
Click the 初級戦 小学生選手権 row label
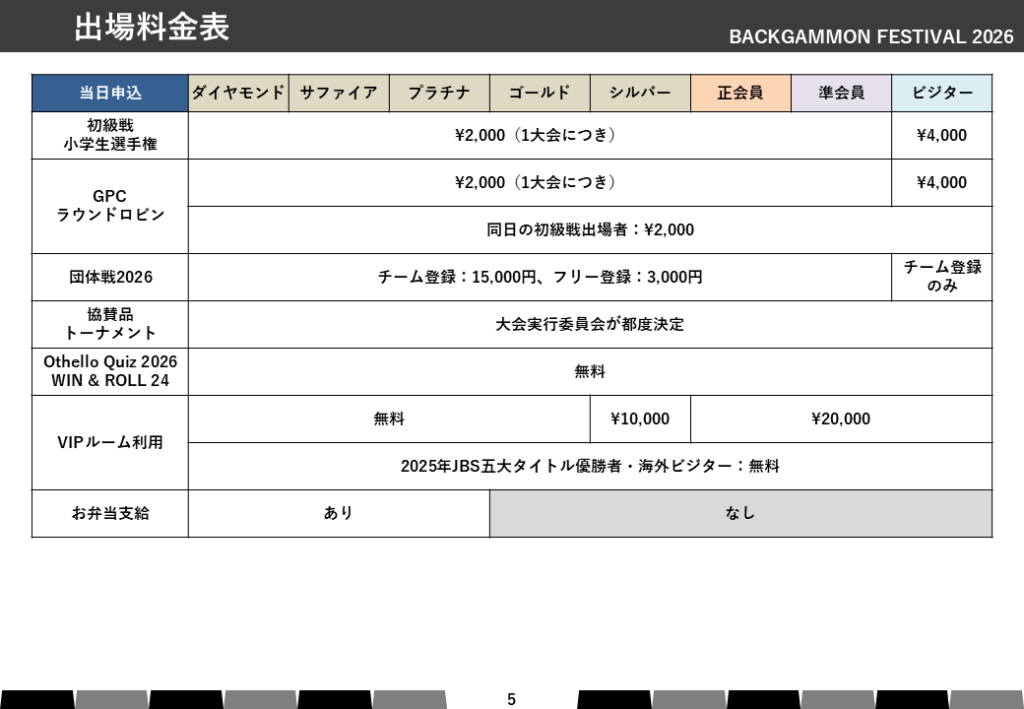pos(110,135)
